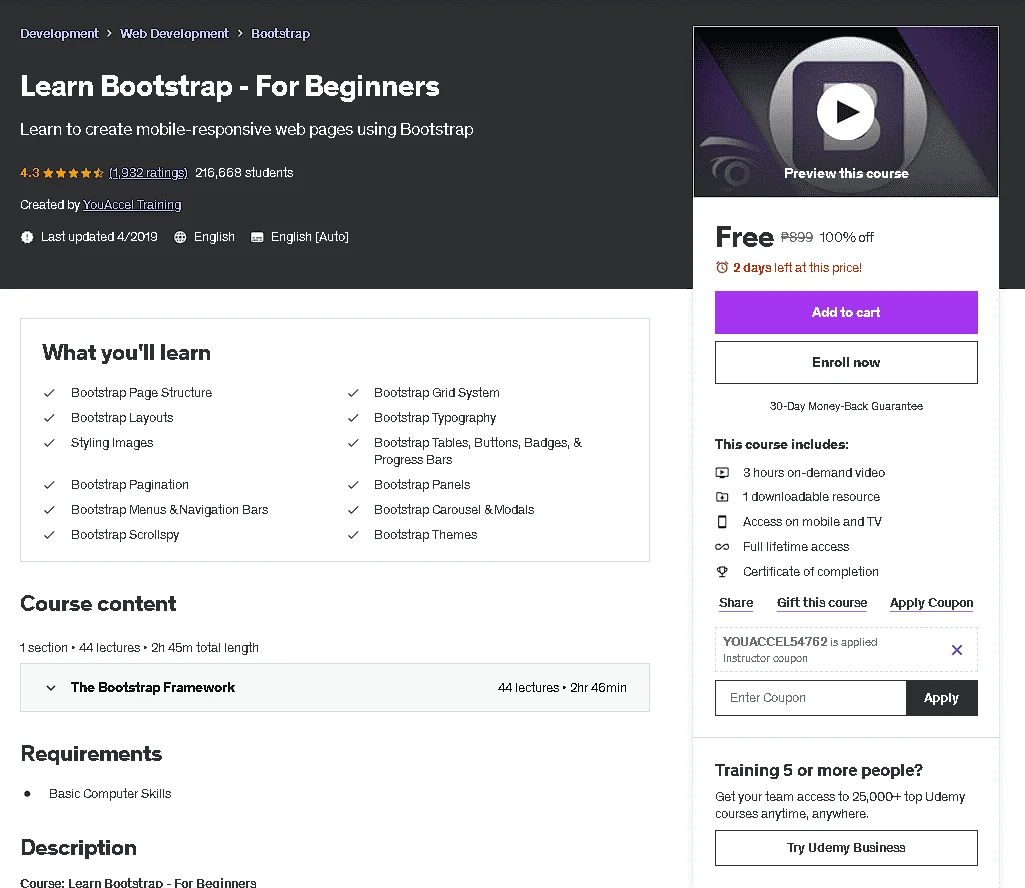Image resolution: width=1025 pixels, height=888 pixels.
Task: Click the 216,668 students text
Action: tap(244, 173)
